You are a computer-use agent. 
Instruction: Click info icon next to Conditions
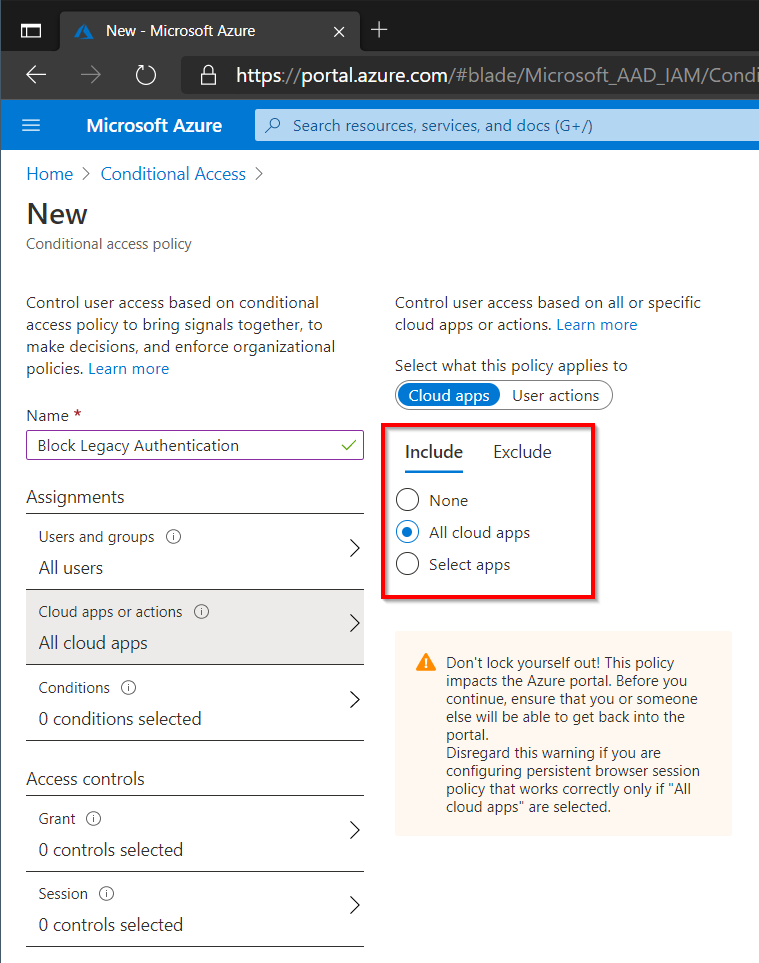click(128, 687)
